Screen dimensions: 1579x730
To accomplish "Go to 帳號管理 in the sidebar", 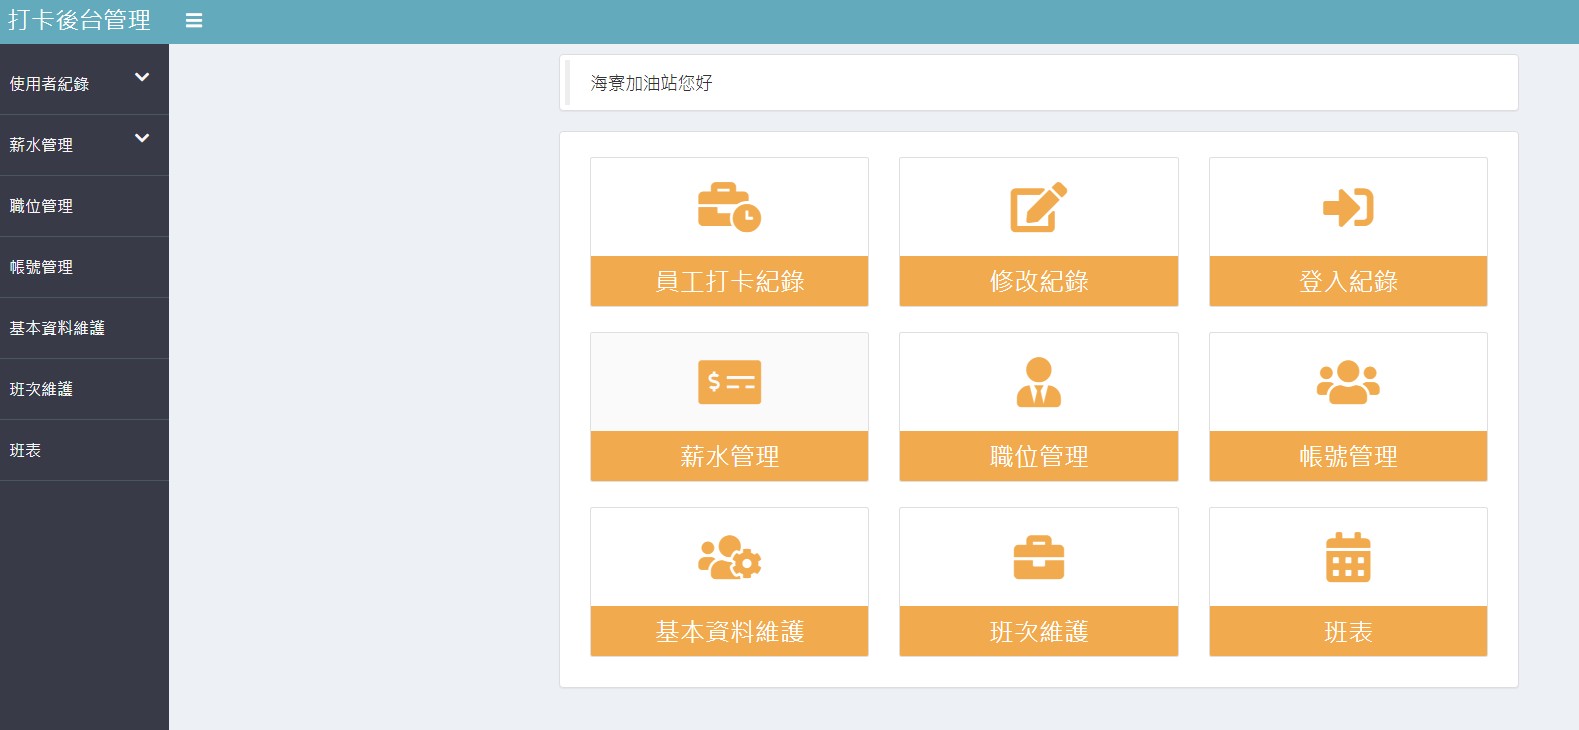I will click(42, 267).
